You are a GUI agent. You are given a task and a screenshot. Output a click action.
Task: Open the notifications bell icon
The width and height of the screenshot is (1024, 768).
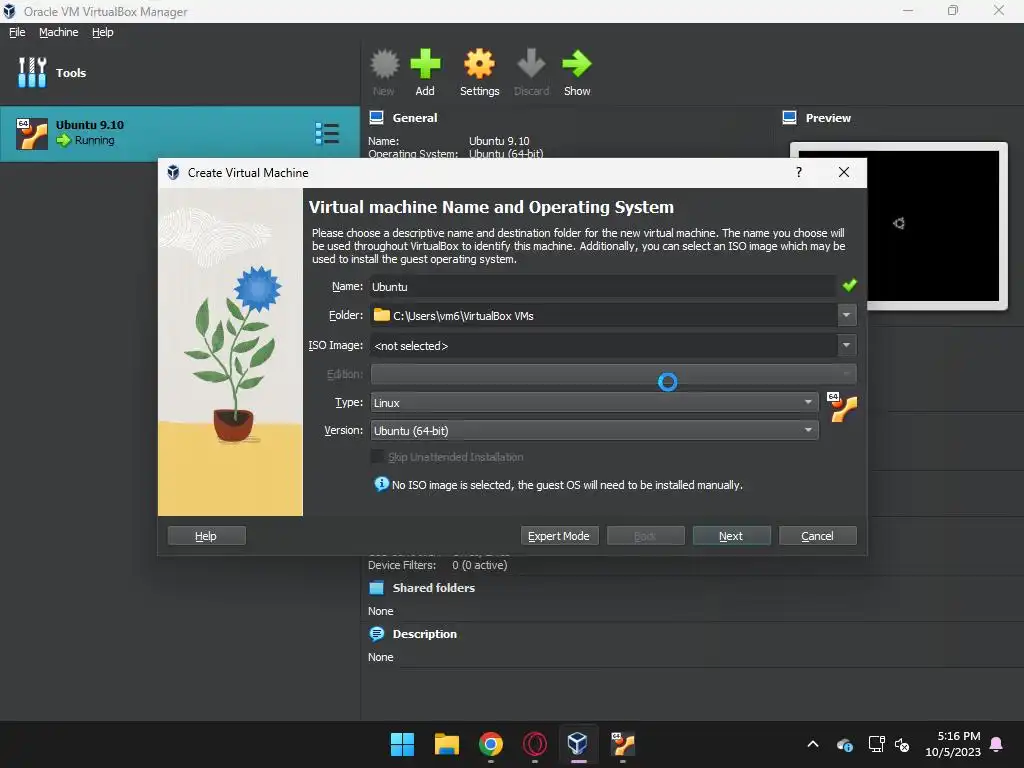[997, 744]
